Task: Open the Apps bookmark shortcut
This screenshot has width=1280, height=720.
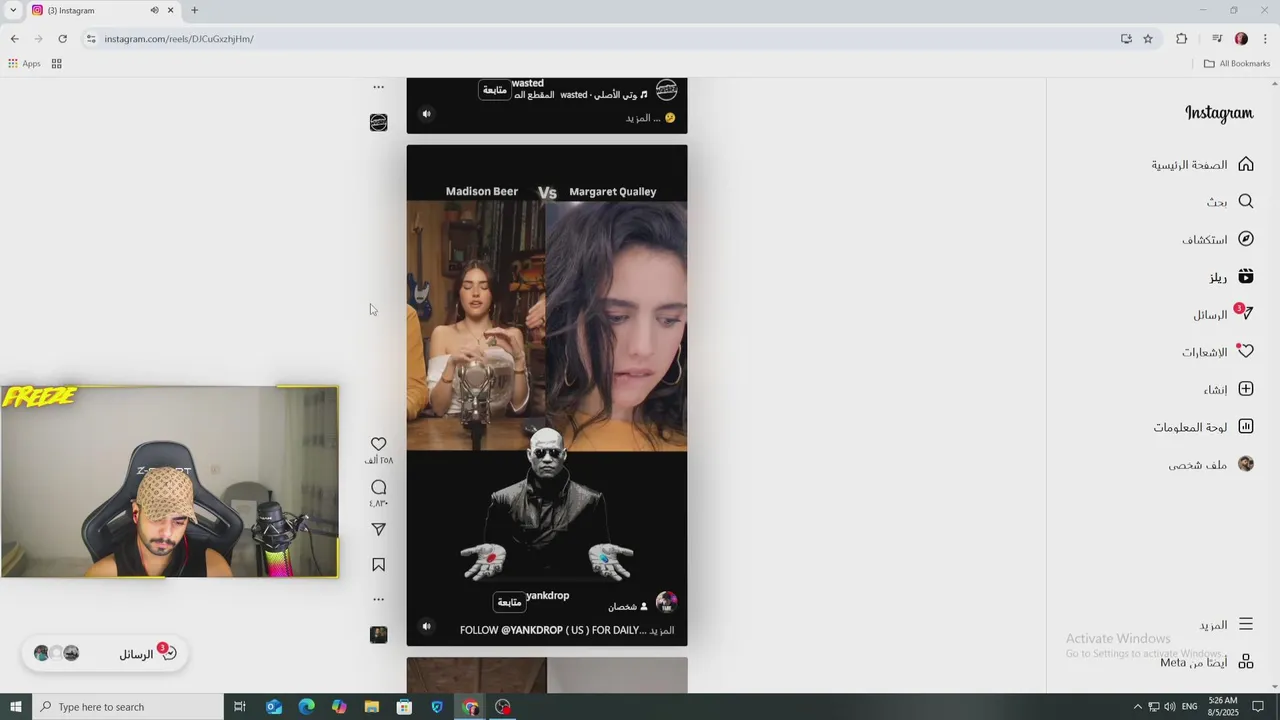Action: click(24, 63)
